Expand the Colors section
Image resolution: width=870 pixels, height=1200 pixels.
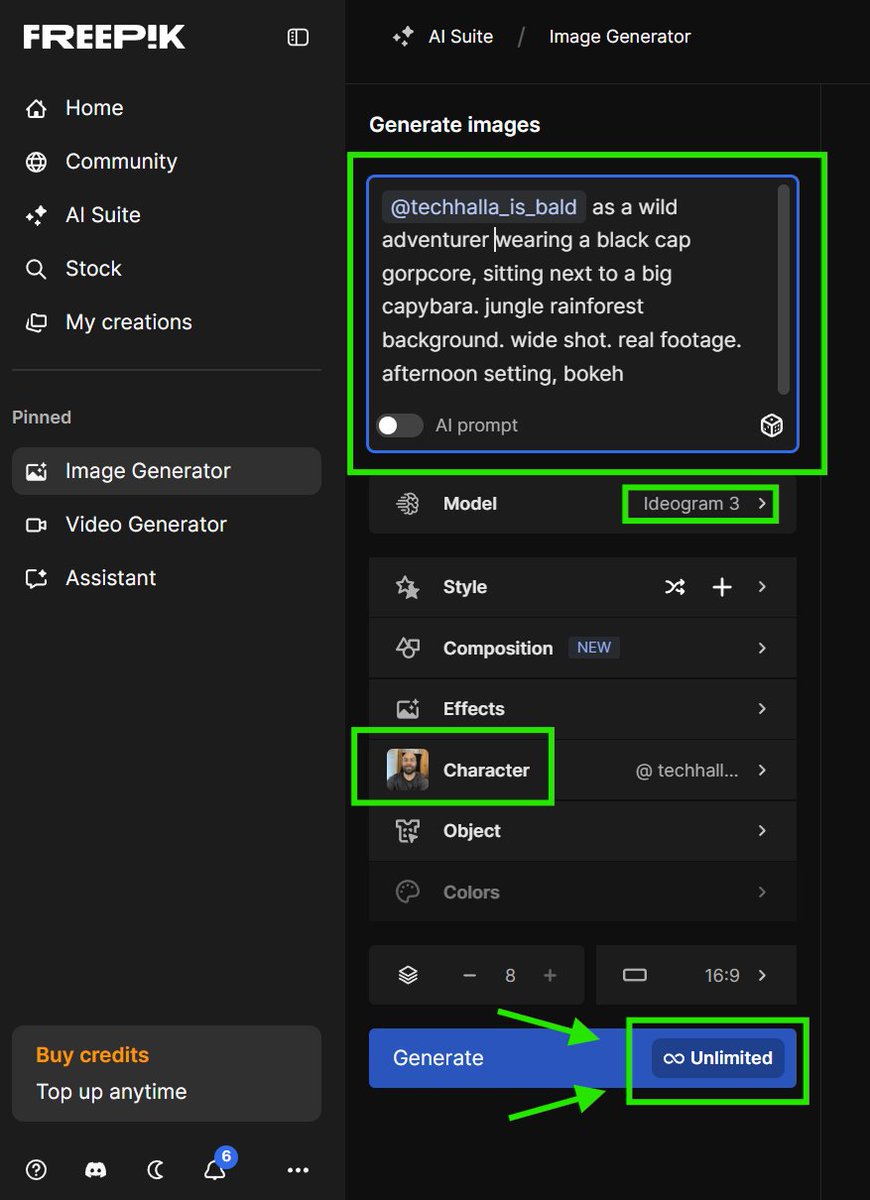click(582, 892)
